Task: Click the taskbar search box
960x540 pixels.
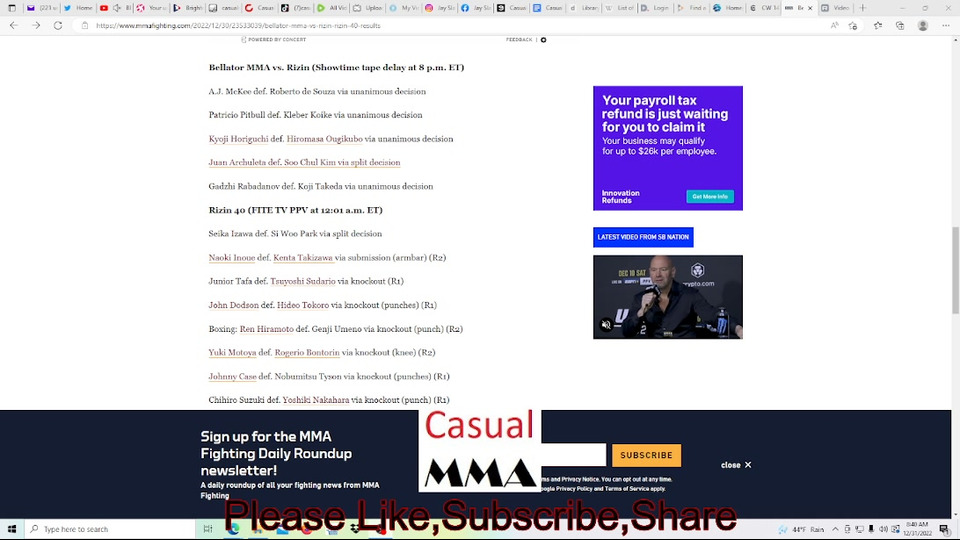Action: pyautogui.click(x=110, y=529)
